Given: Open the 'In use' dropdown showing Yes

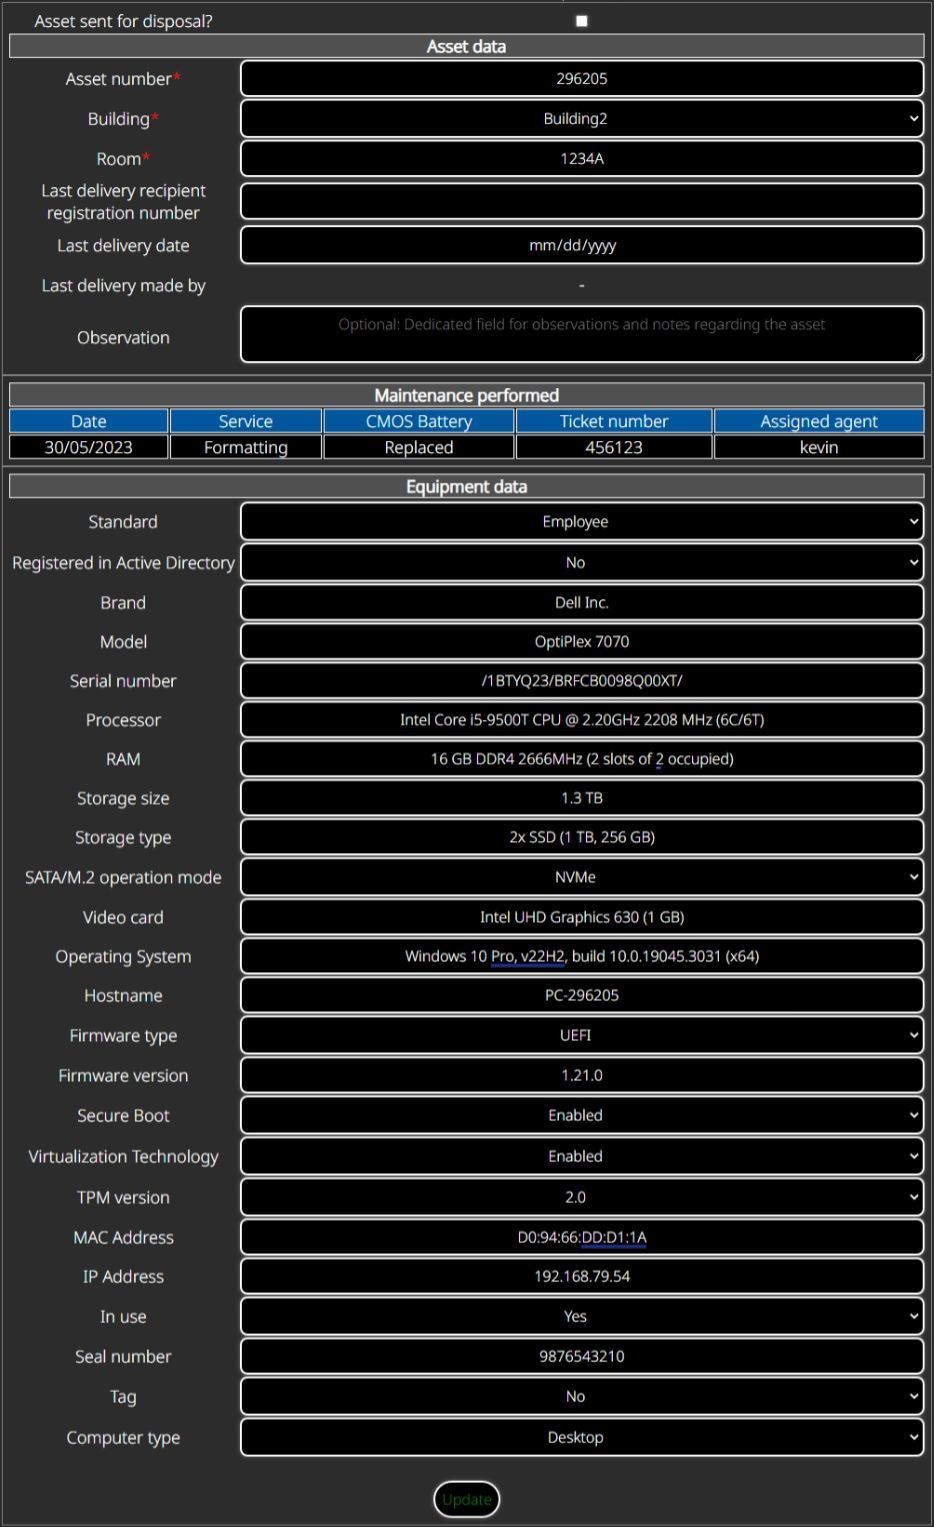Looking at the screenshot, I should click(x=581, y=1316).
